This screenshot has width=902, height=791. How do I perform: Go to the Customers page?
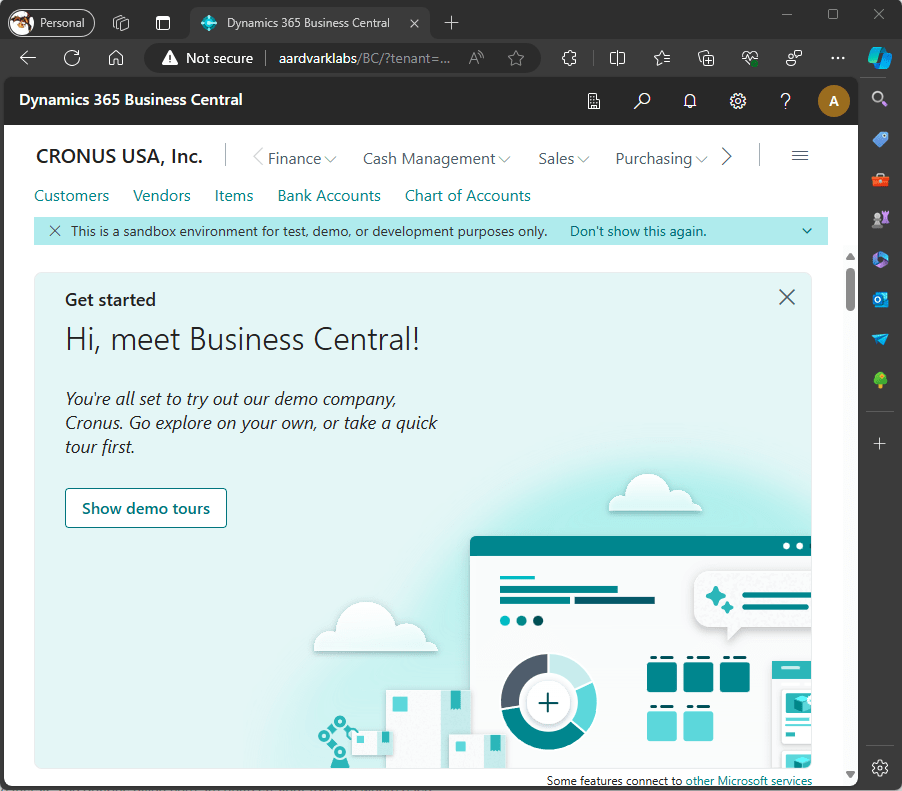(72, 196)
